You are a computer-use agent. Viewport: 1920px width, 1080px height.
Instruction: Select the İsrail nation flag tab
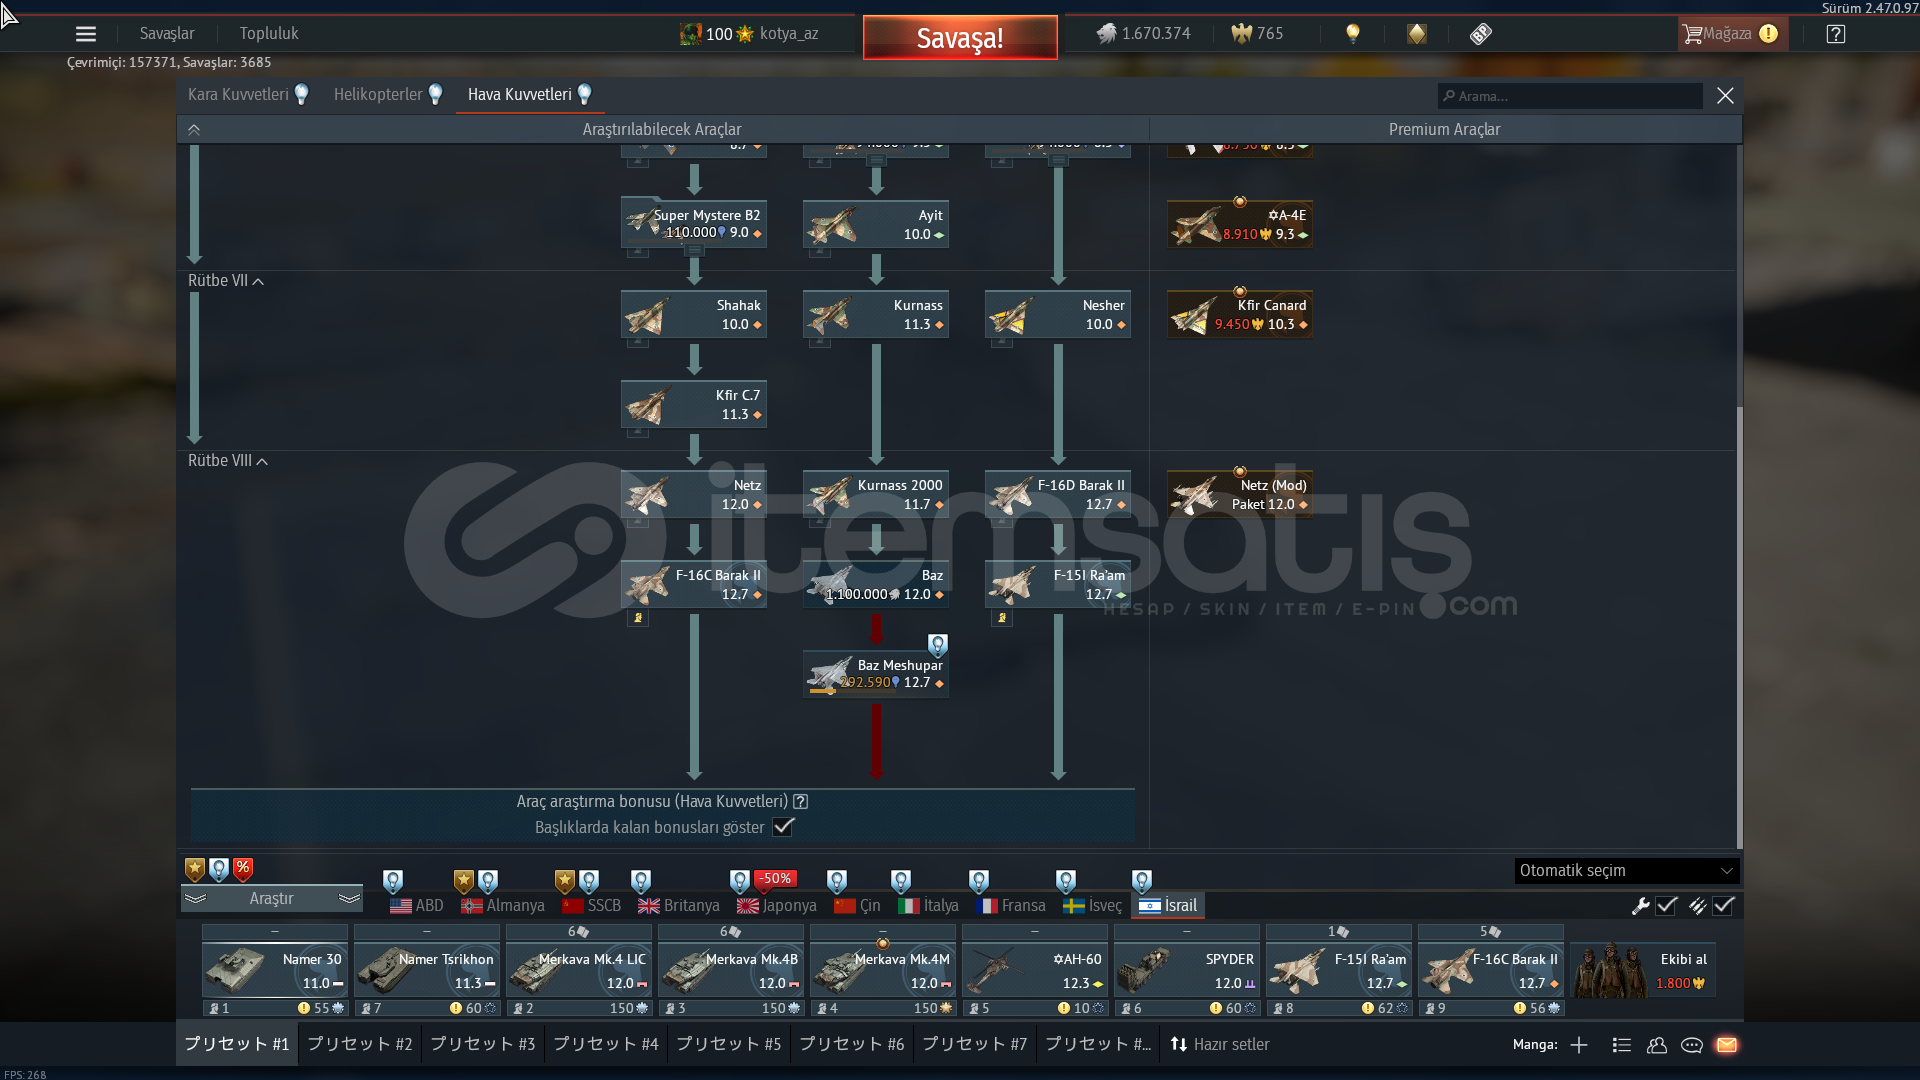(1168, 906)
